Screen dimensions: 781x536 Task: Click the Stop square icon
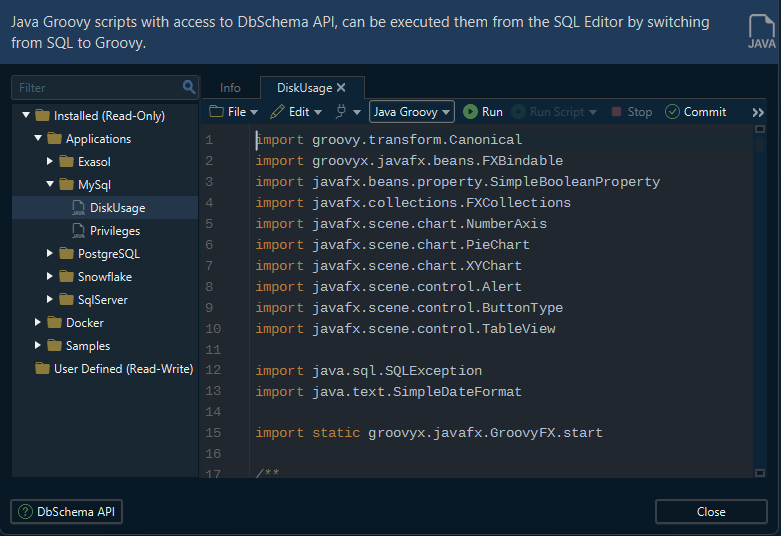click(x=616, y=112)
